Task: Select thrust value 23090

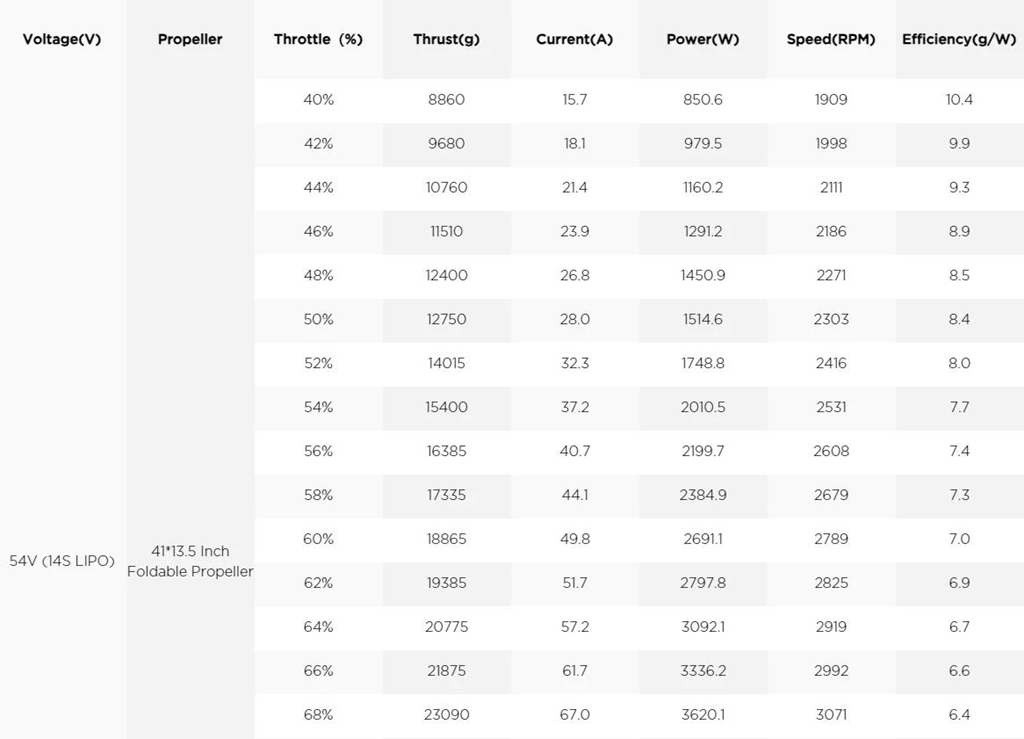Action: coord(447,715)
